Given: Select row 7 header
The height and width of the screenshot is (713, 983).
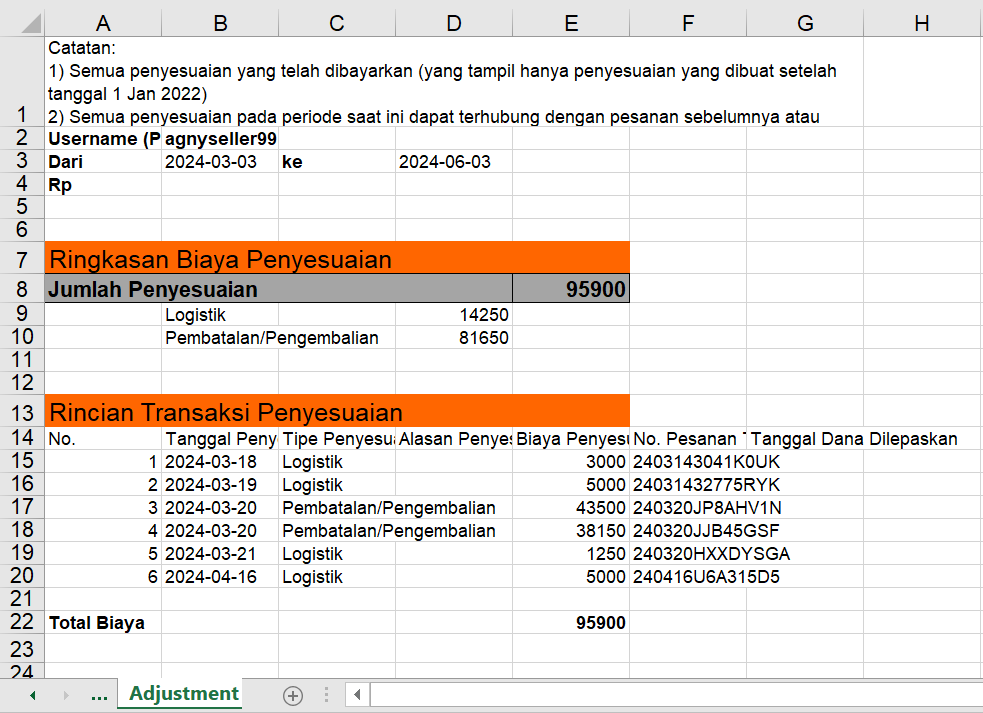Looking at the screenshot, I should click(x=22, y=258).
